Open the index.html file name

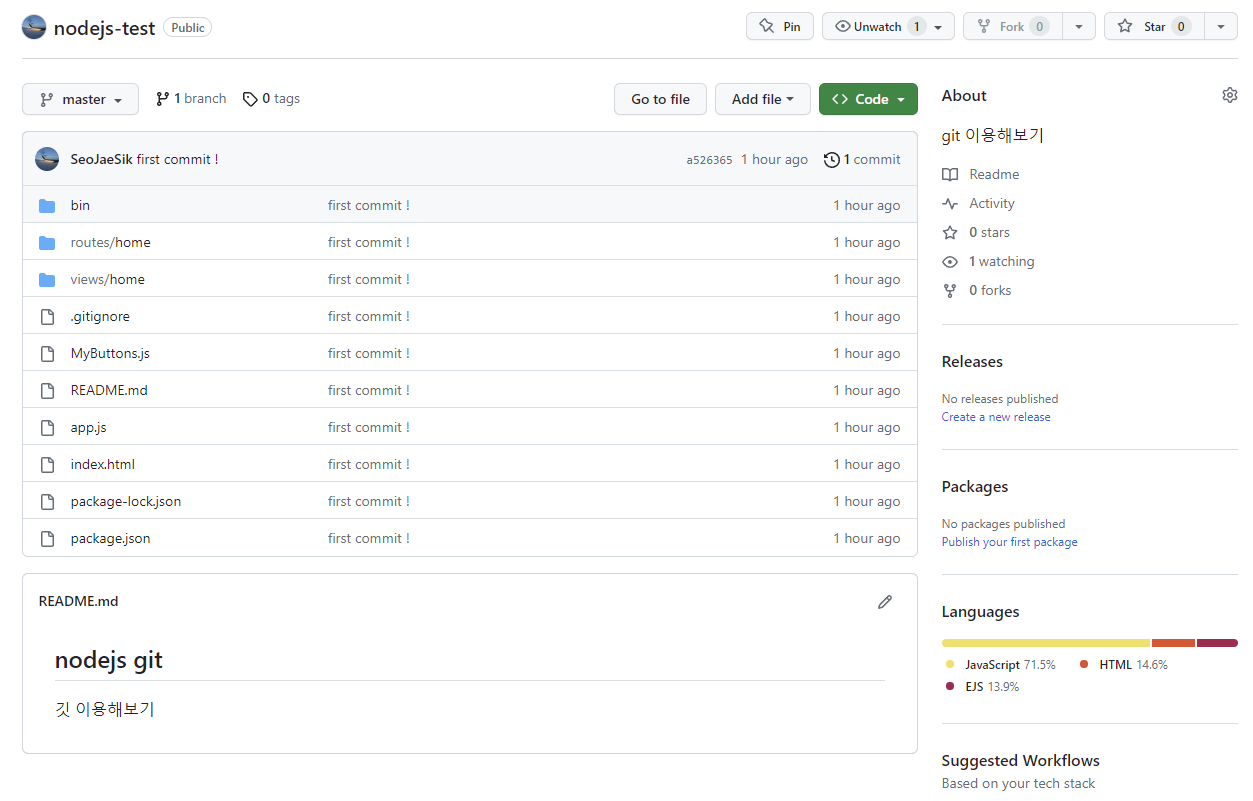[103, 464]
